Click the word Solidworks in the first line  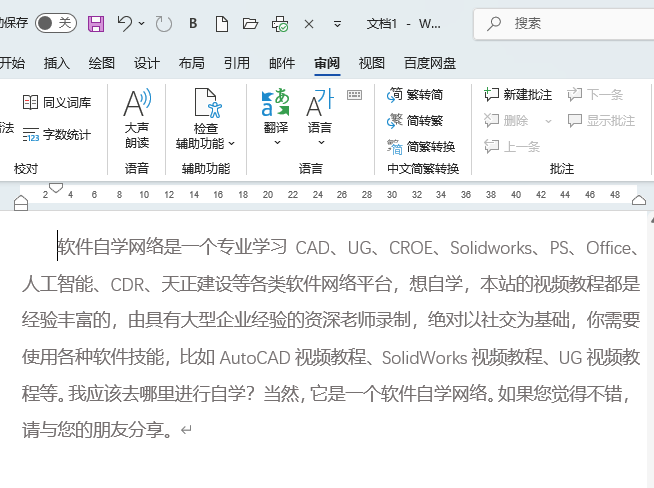click(491, 248)
